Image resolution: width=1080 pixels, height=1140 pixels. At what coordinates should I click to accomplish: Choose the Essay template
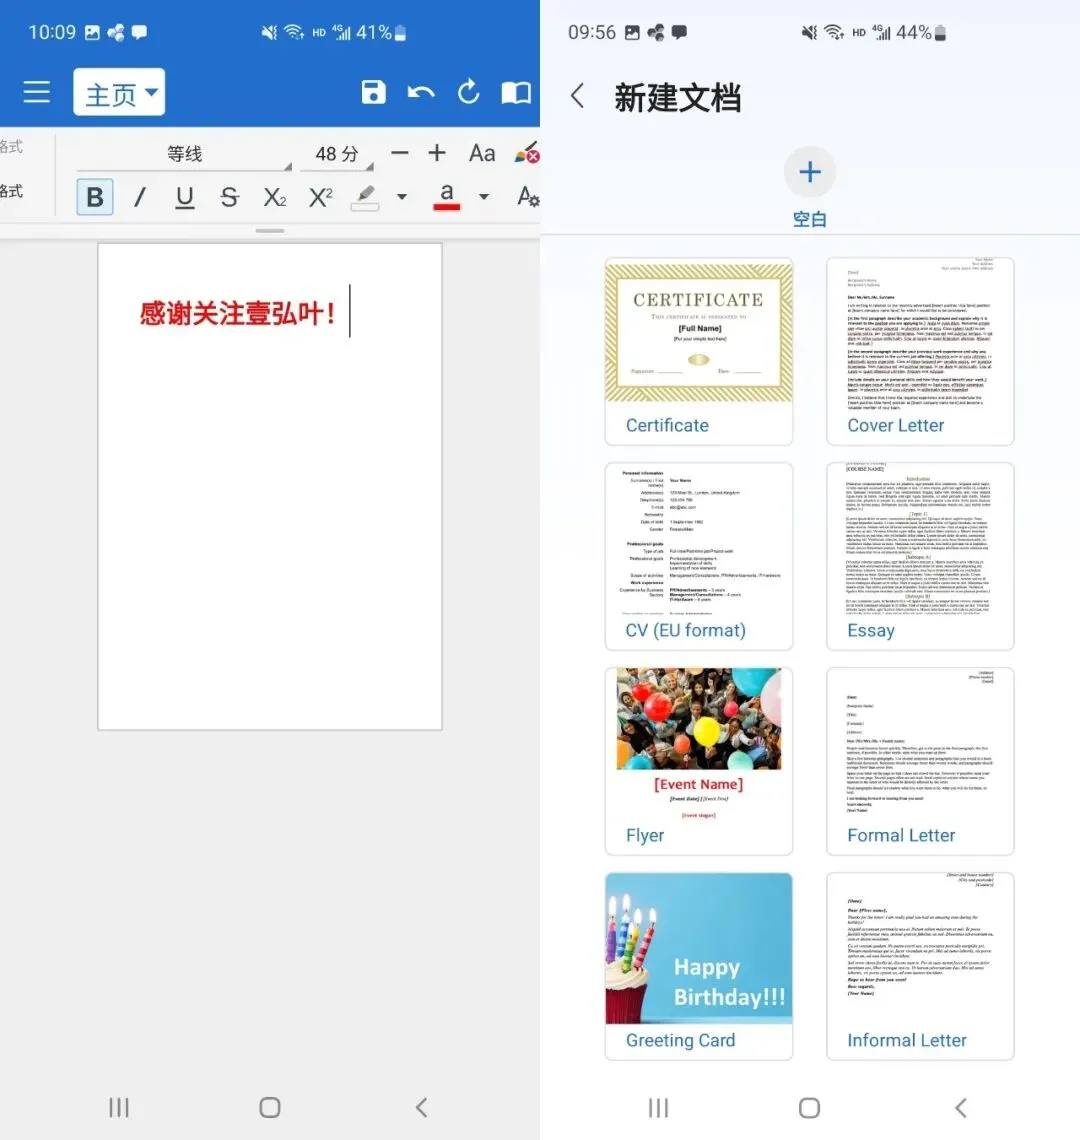920,556
